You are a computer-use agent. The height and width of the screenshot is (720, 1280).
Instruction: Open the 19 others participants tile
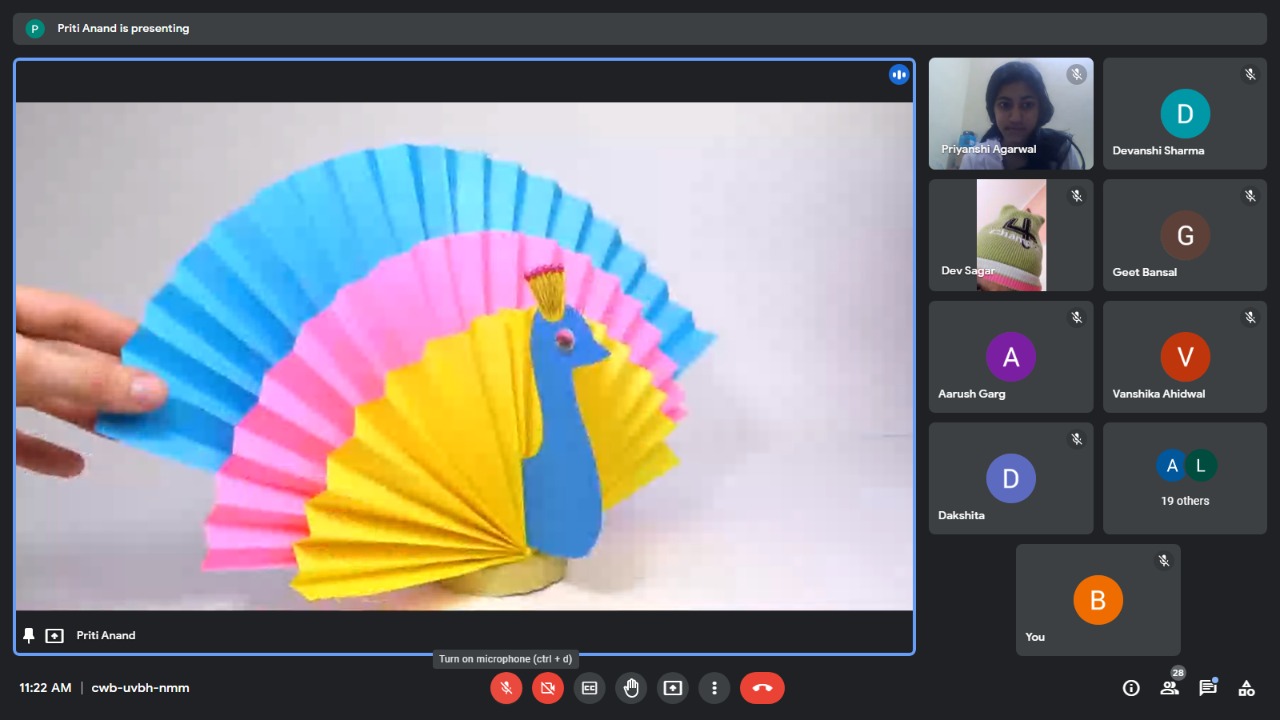click(1185, 478)
